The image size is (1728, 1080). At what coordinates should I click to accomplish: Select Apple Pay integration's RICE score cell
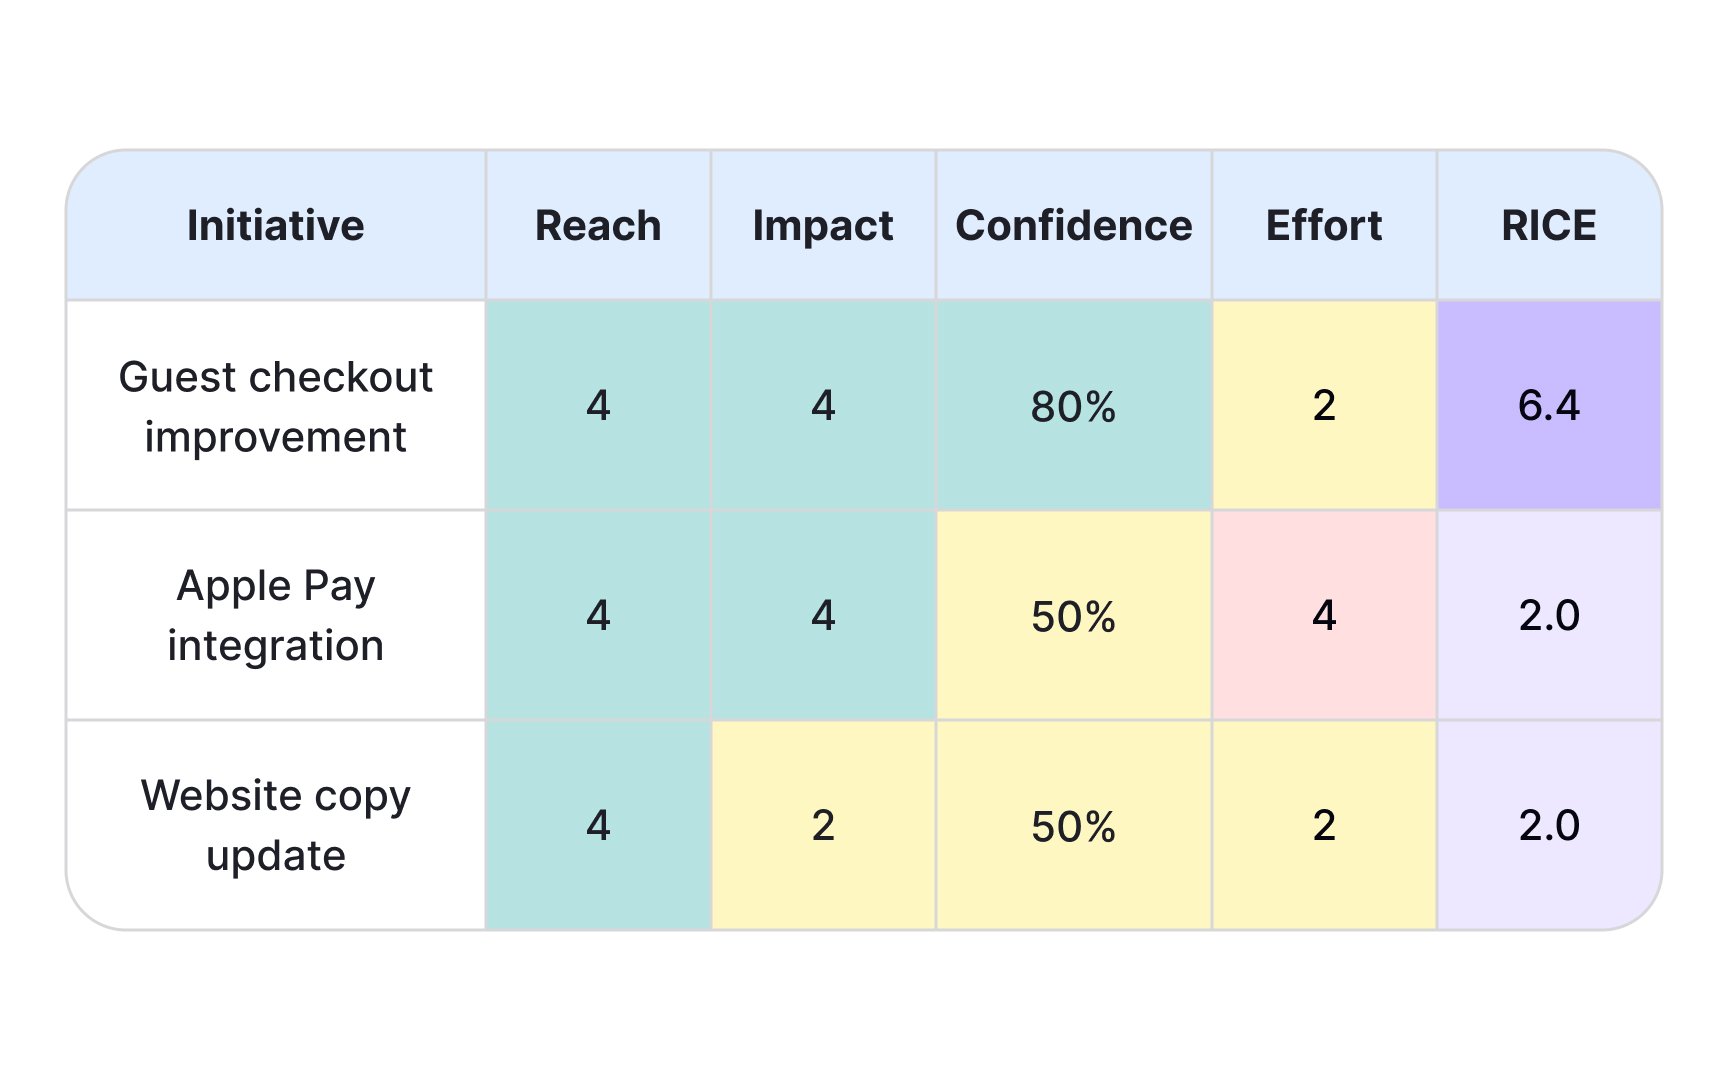click(1549, 615)
